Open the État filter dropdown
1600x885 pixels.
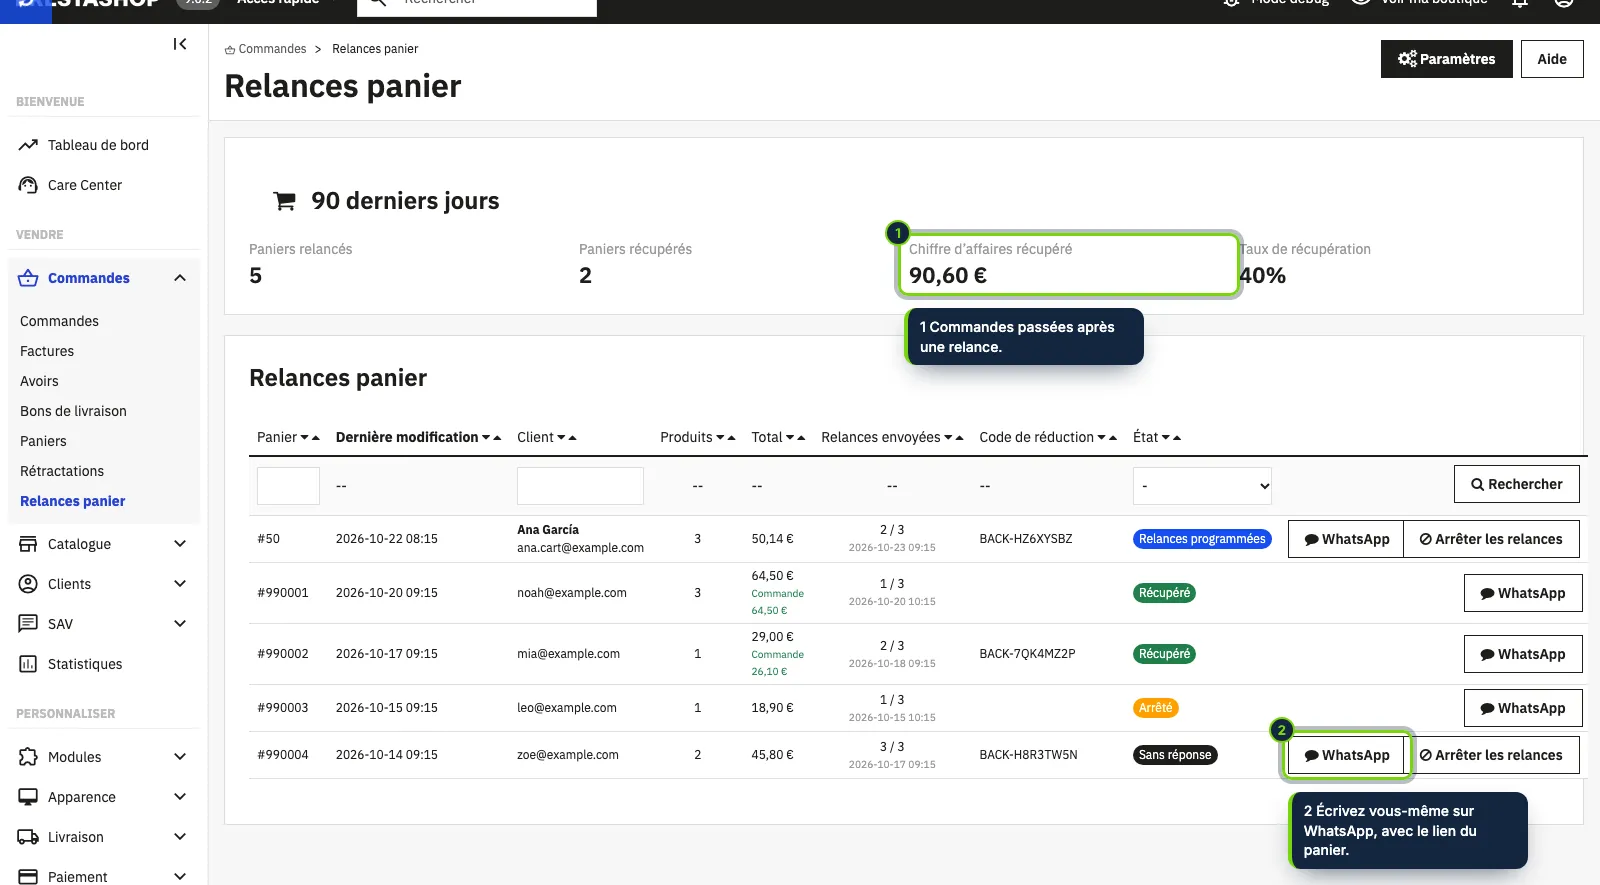point(1202,486)
